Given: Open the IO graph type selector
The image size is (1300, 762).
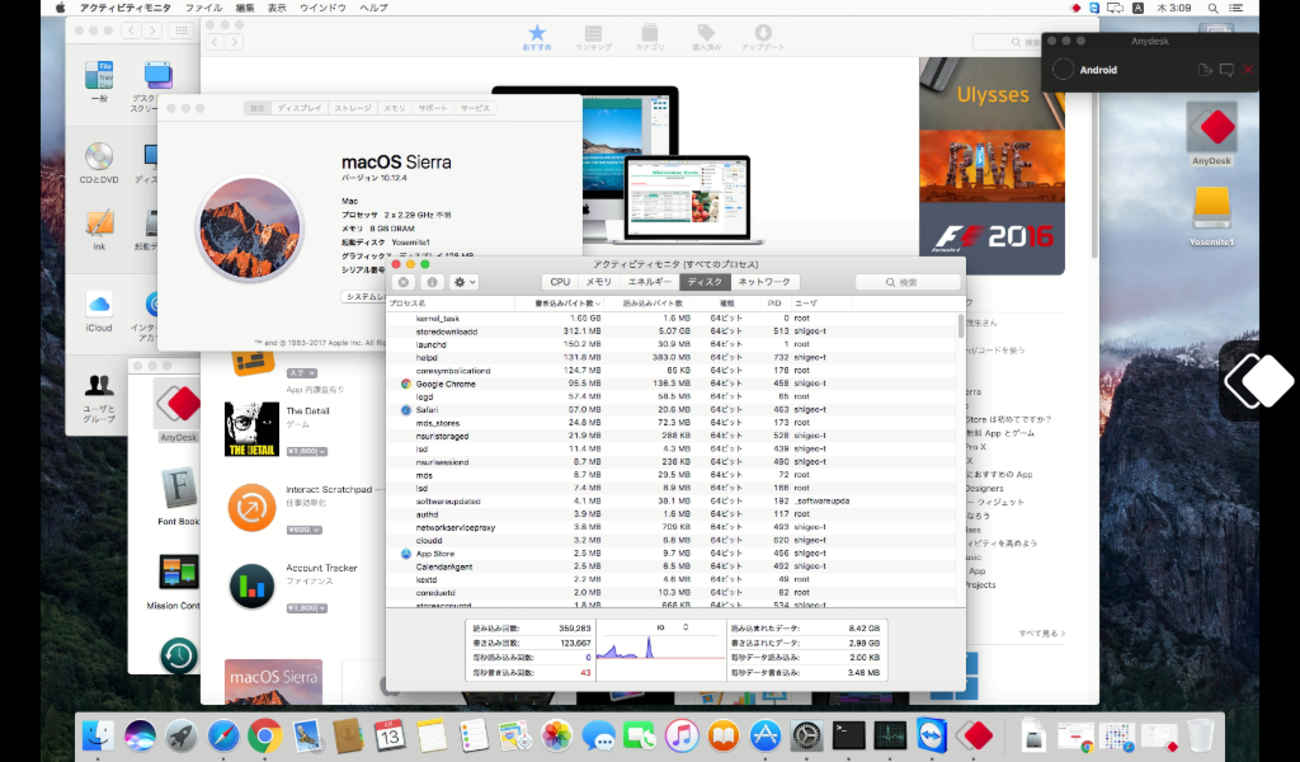Looking at the screenshot, I should 672,627.
